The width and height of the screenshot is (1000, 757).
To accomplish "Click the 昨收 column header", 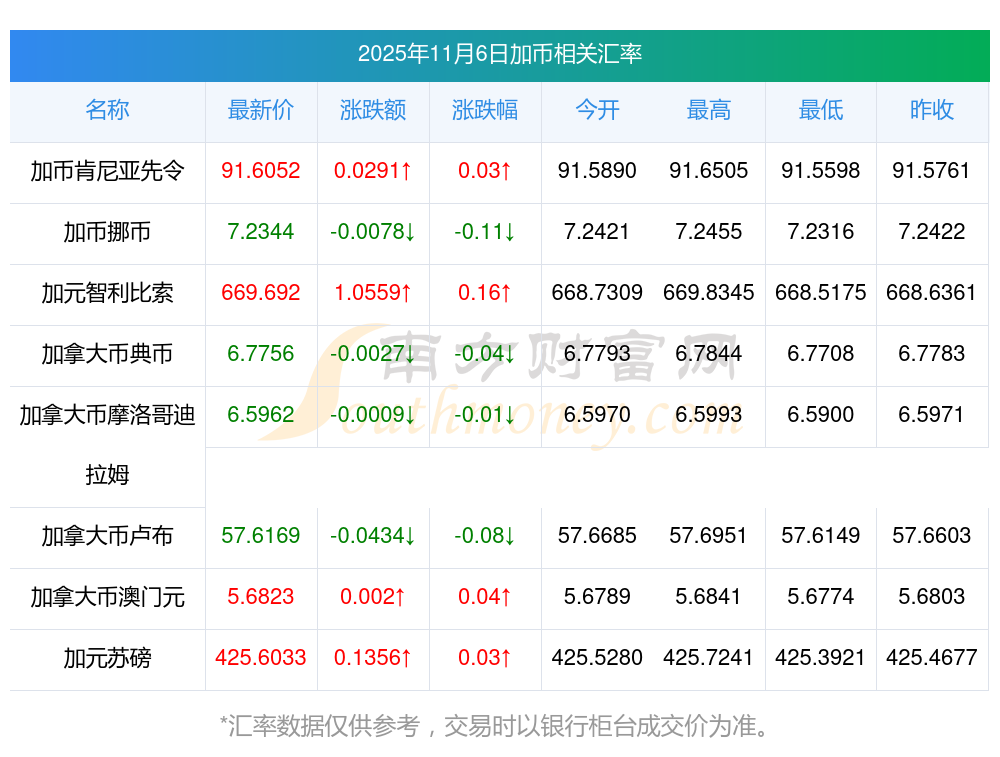I will [x=932, y=110].
